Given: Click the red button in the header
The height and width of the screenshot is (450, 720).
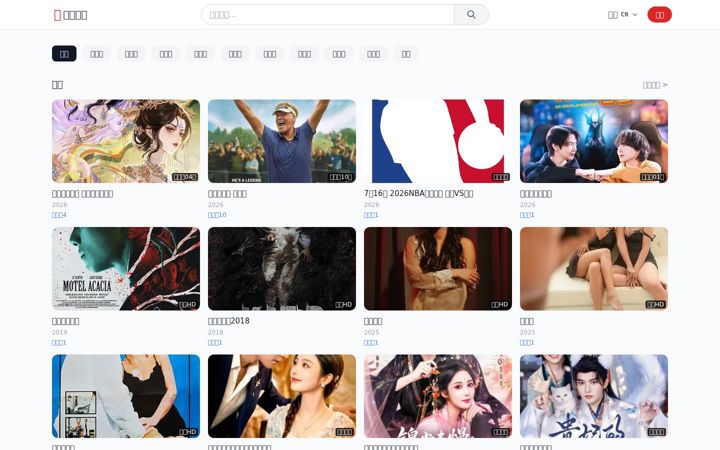Looking at the screenshot, I should click(659, 15).
